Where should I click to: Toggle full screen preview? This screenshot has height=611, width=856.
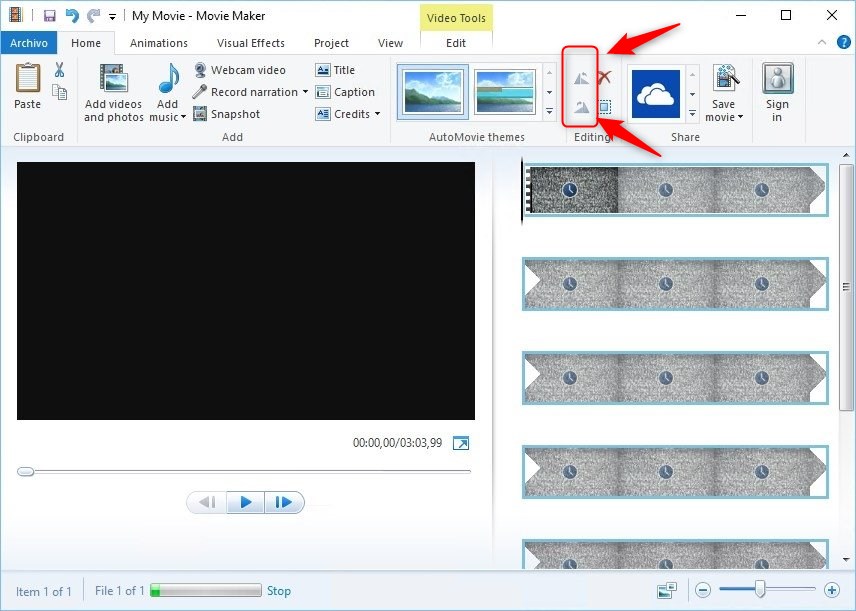[461, 443]
